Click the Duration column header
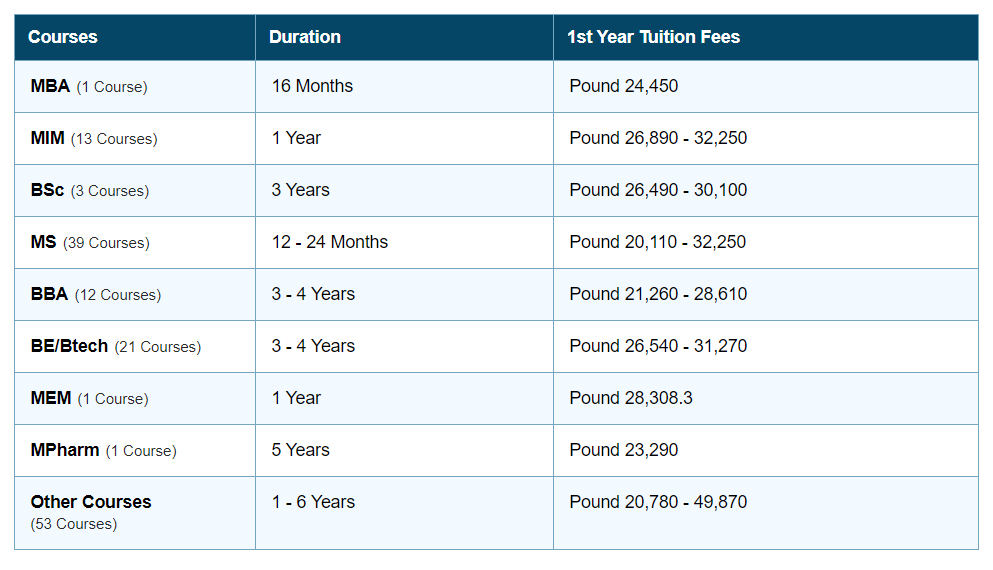Viewport: 993px width, 570px height. pyautogui.click(x=305, y=37)
